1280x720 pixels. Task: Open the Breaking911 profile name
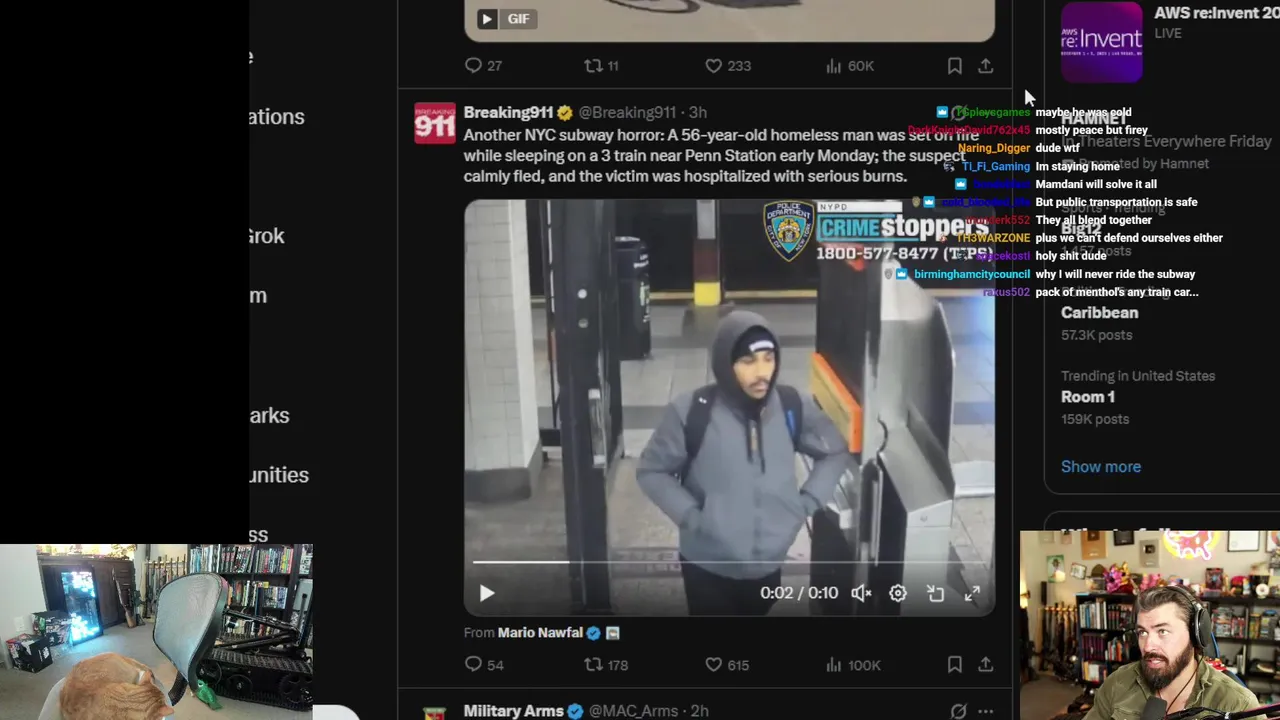pyautogui.click(x=508, y=112)
